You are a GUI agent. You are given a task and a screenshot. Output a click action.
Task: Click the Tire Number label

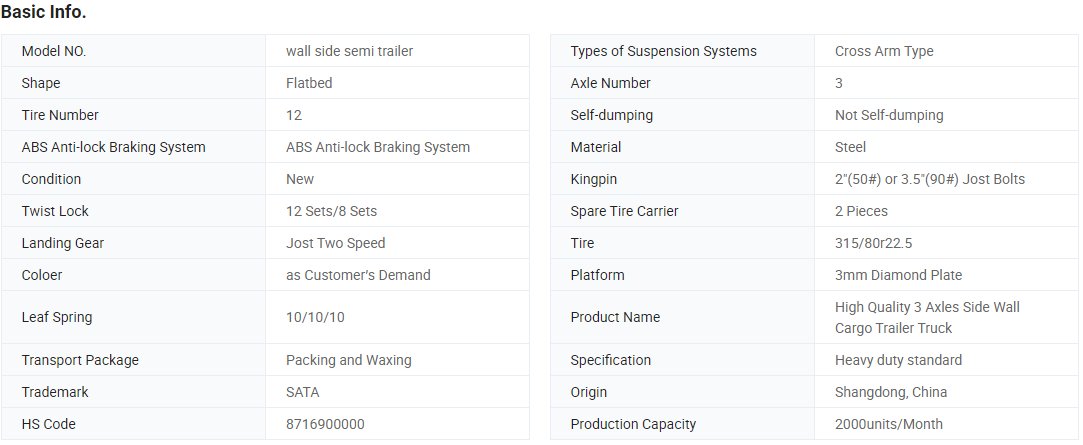tap(60, 115)
